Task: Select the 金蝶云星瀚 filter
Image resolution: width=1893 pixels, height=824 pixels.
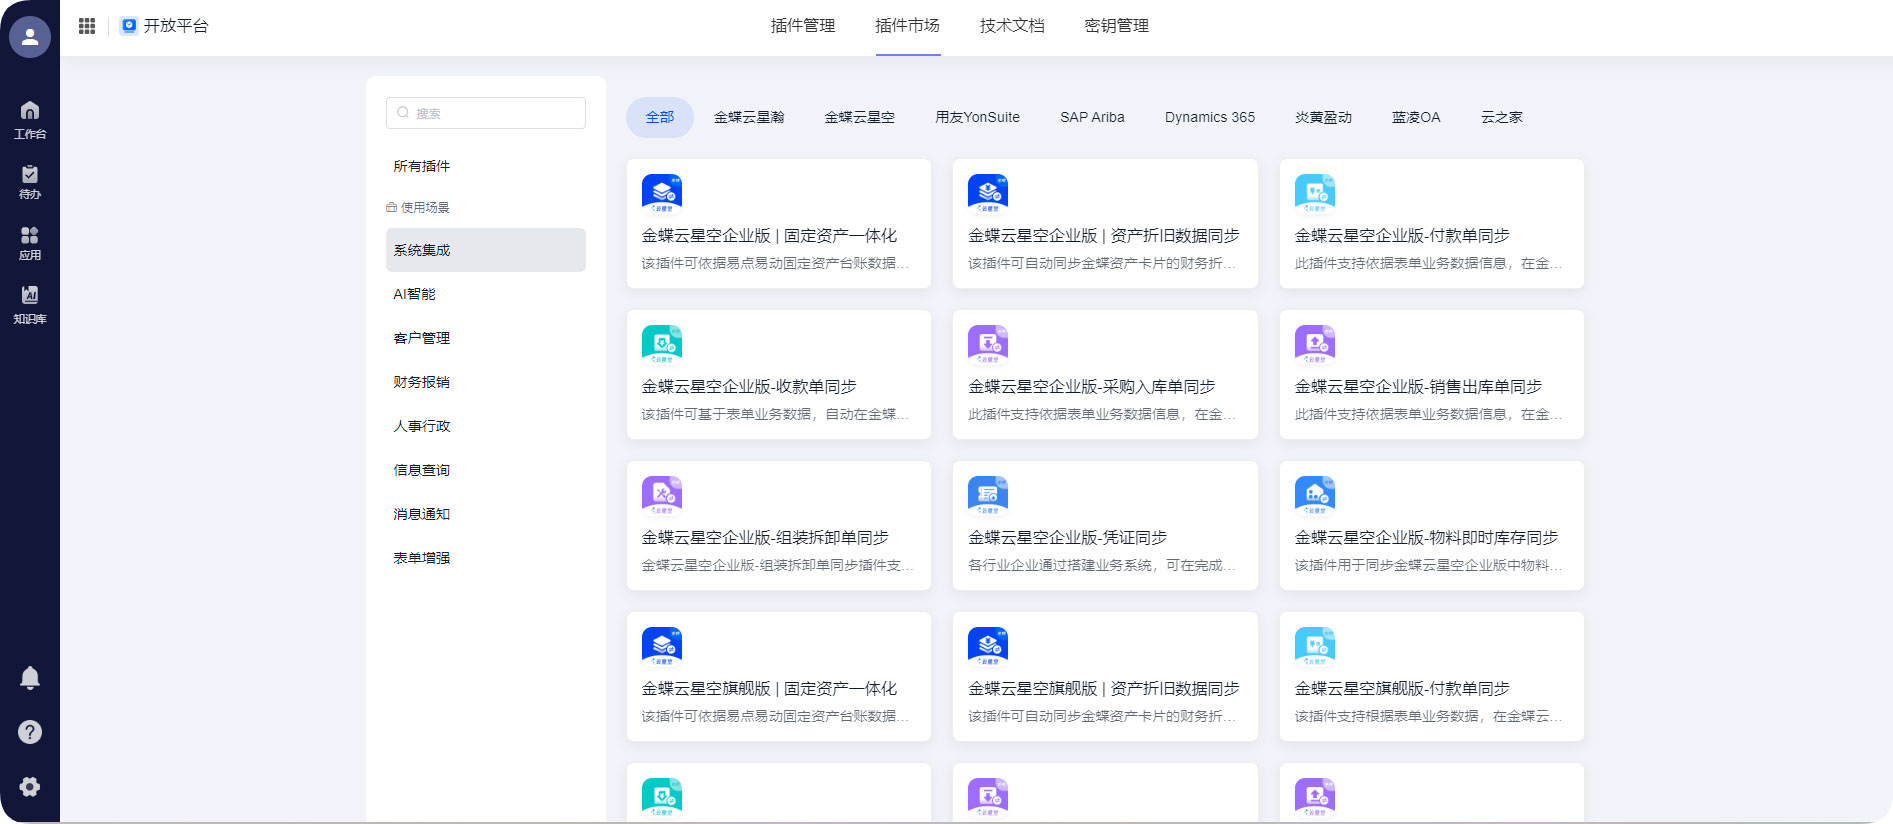Action: click(x=748, y=117)
